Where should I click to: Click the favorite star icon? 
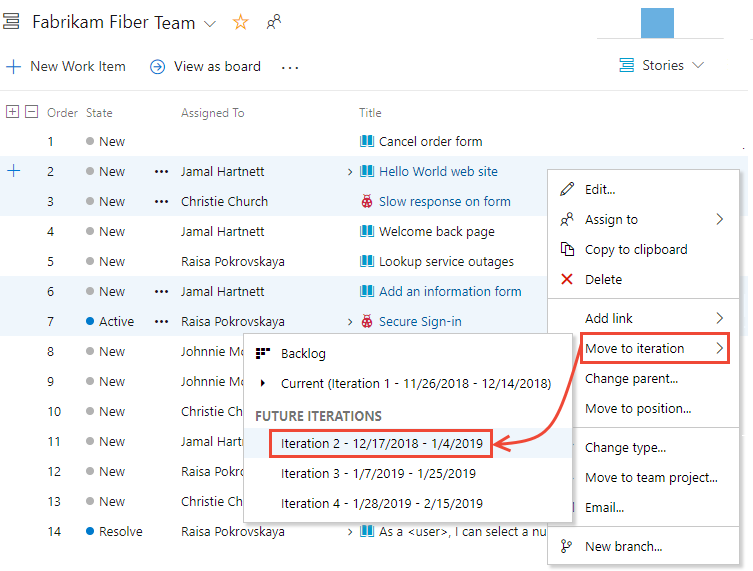(240, 22)
